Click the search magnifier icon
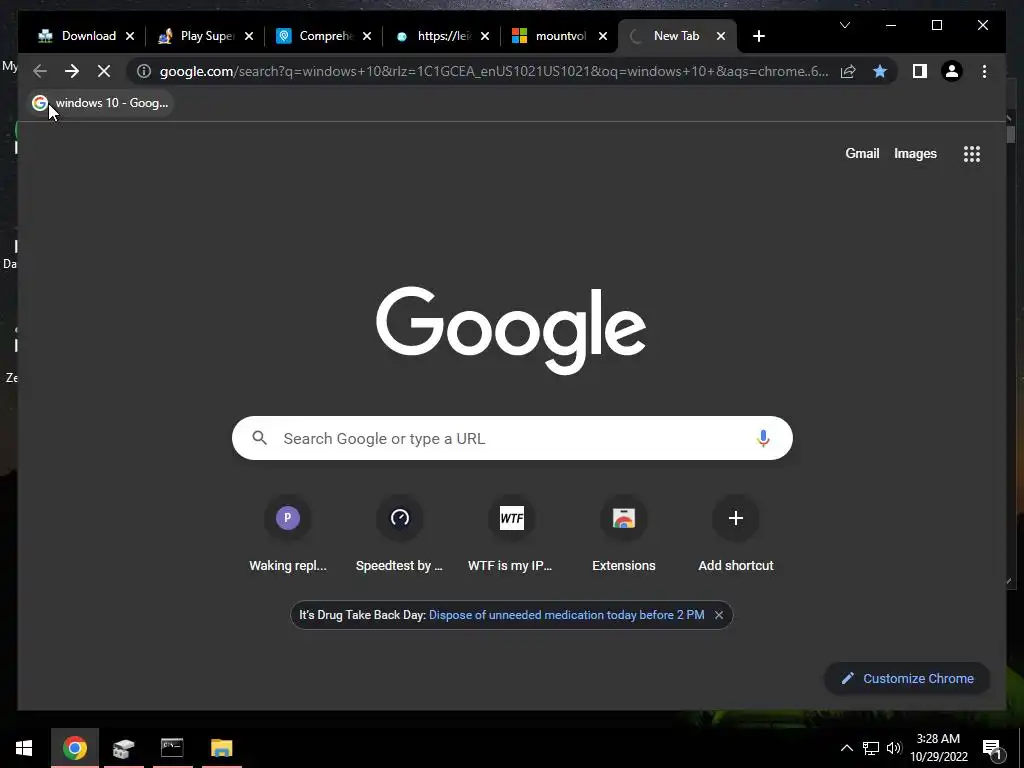Screen dimensions: 1024x768 click(259, 438)
